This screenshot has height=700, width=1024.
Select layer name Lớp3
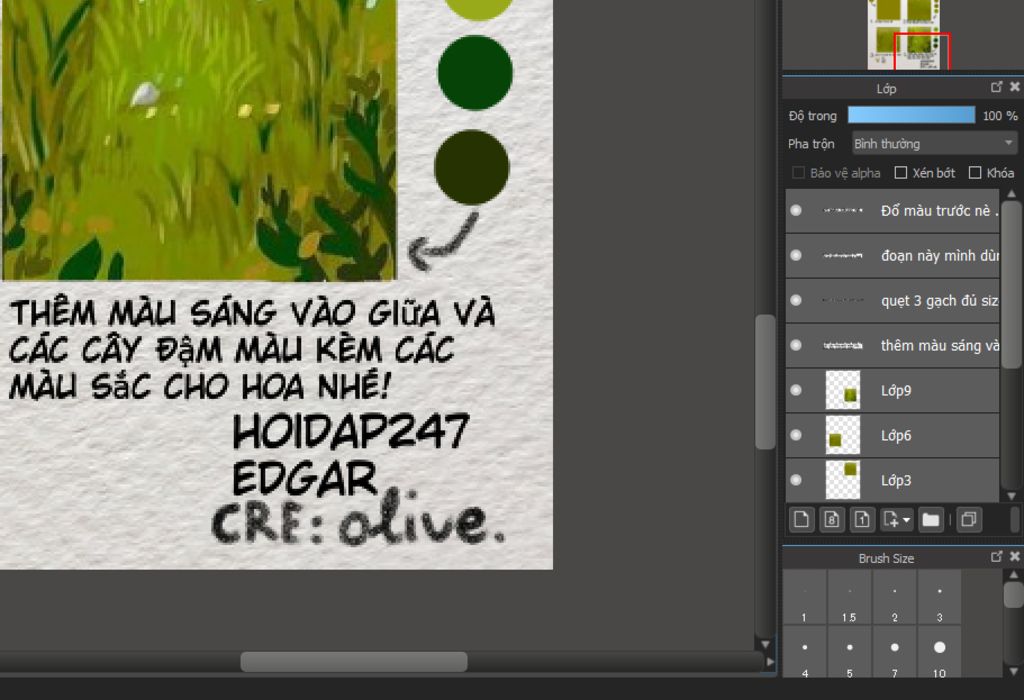tap(896, 481)
